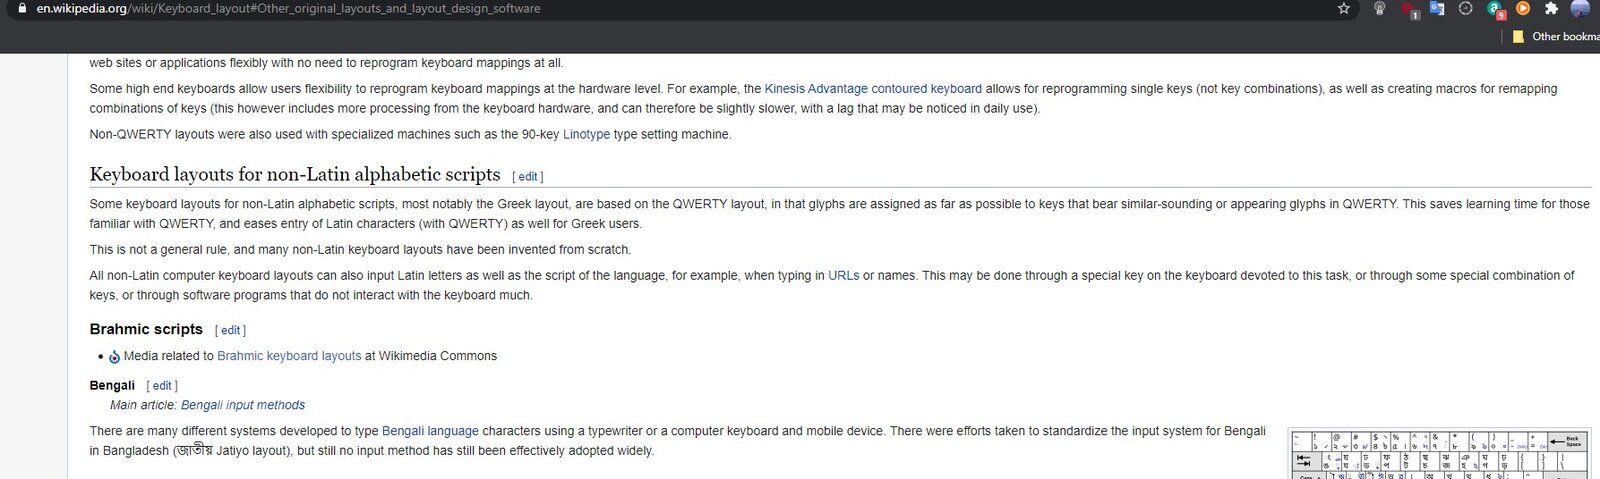Edit the Bengali section
This screenshot has width=1600, height=479.
(163, 386)
